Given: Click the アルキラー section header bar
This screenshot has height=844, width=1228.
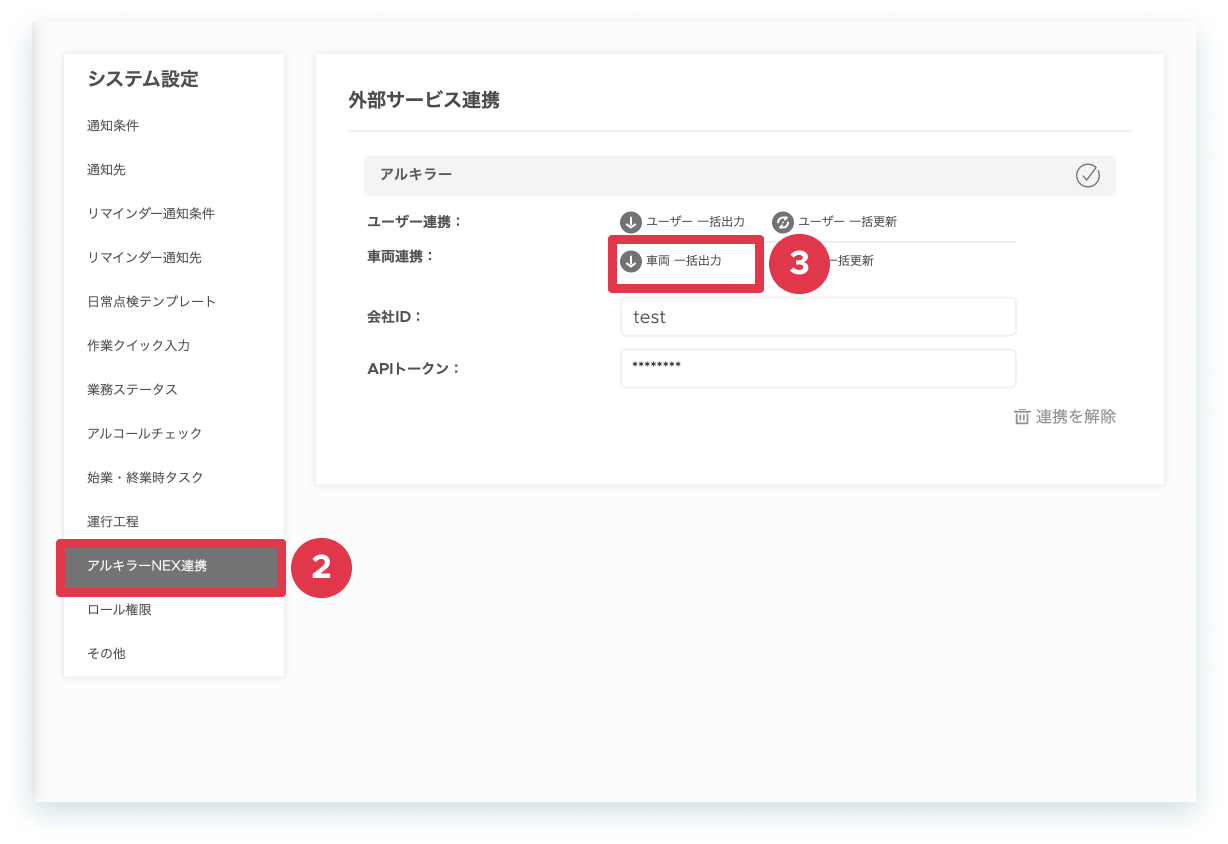Looking at the screenshot, I should point(740,175).
